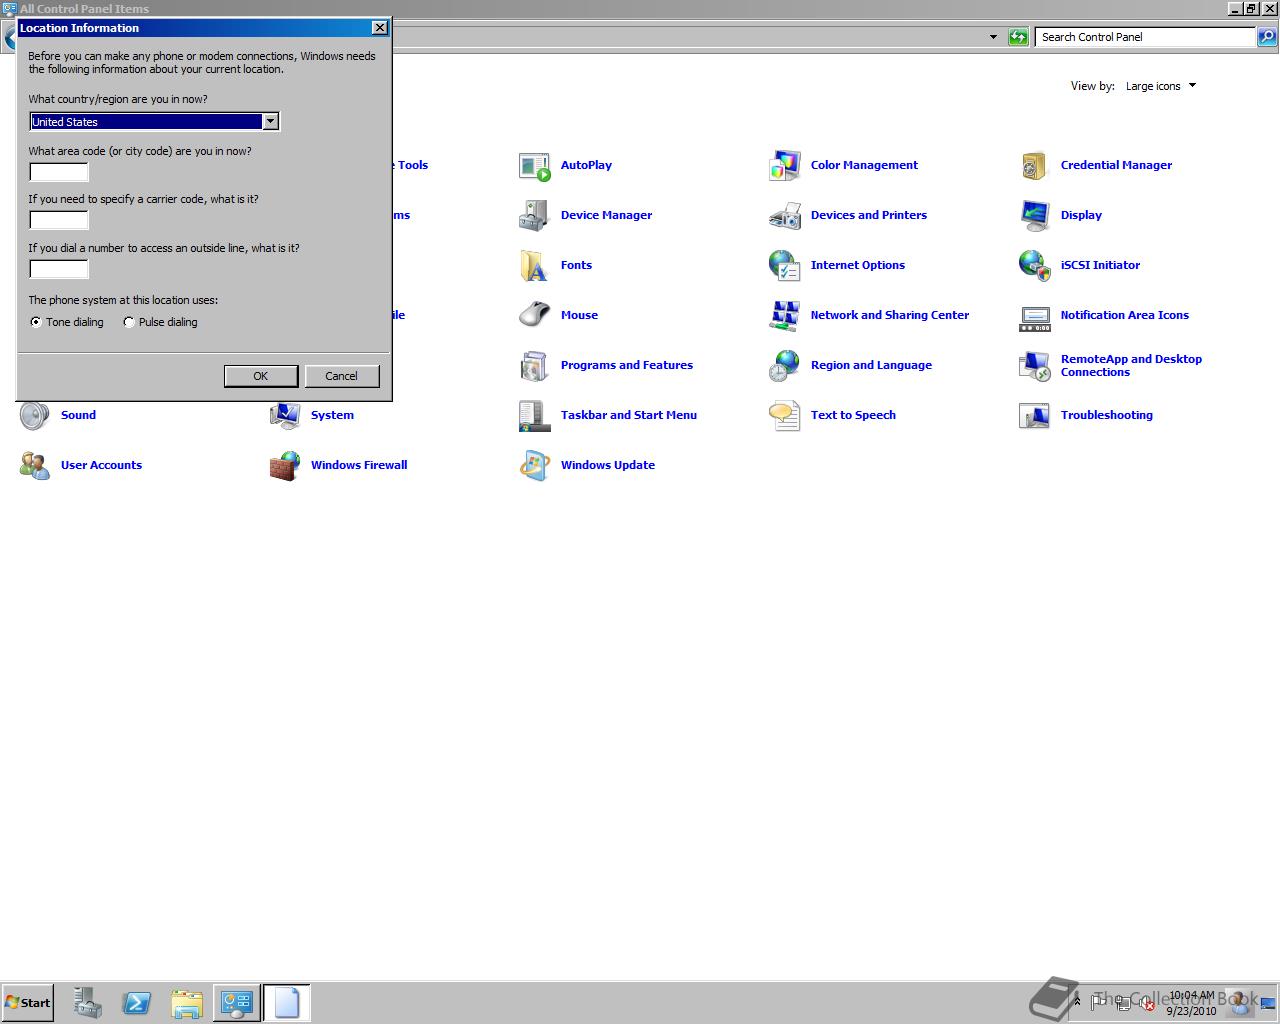1280x1024 pixels.
Task: Launch Server Manager from the taskbar
Action: pos(87,1002)
